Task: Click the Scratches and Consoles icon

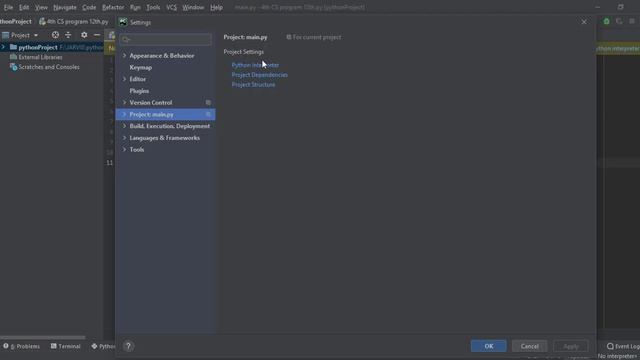Action: [x=13, y=67]
